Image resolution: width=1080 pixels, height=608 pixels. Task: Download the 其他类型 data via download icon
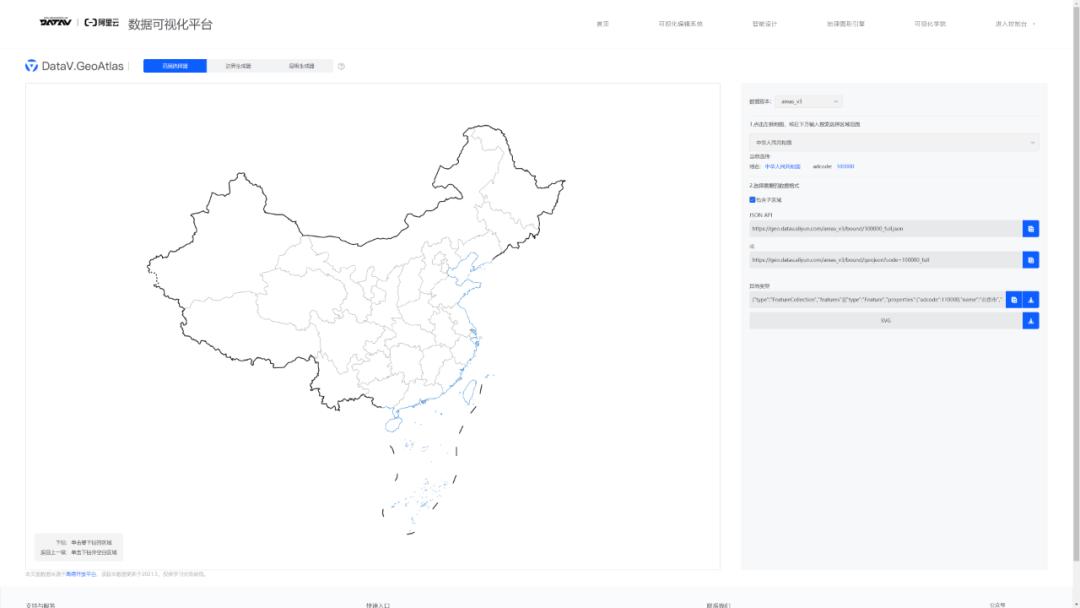pos(1030,299)
